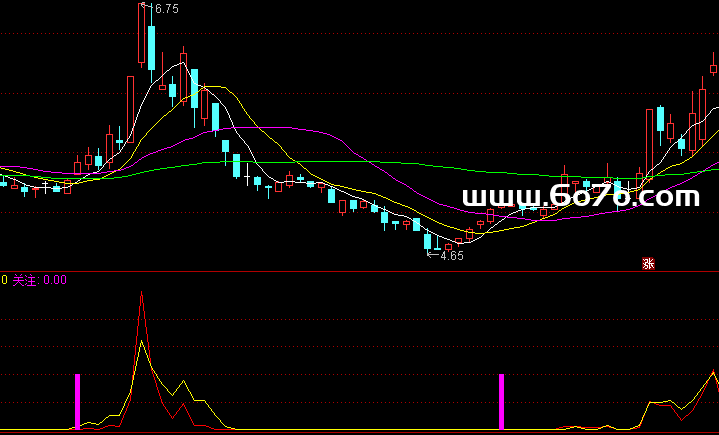Click the 16.75 high price label

pyautogui.click(x=164, y=9)
